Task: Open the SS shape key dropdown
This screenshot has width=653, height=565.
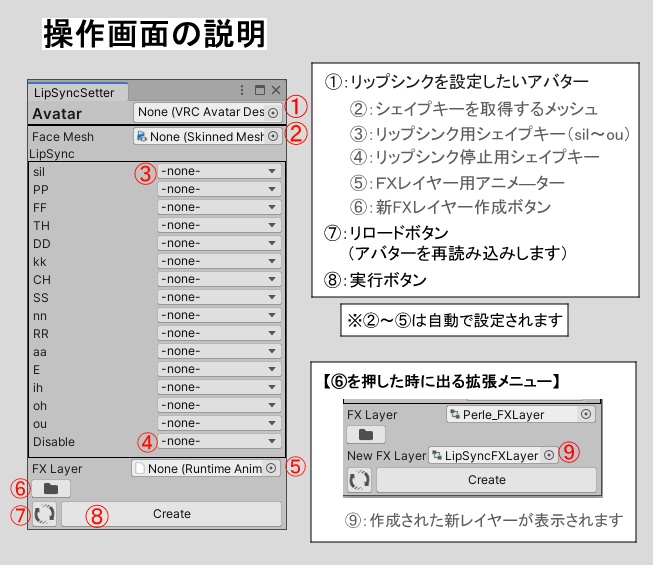Action: click(x=219, y=297)
